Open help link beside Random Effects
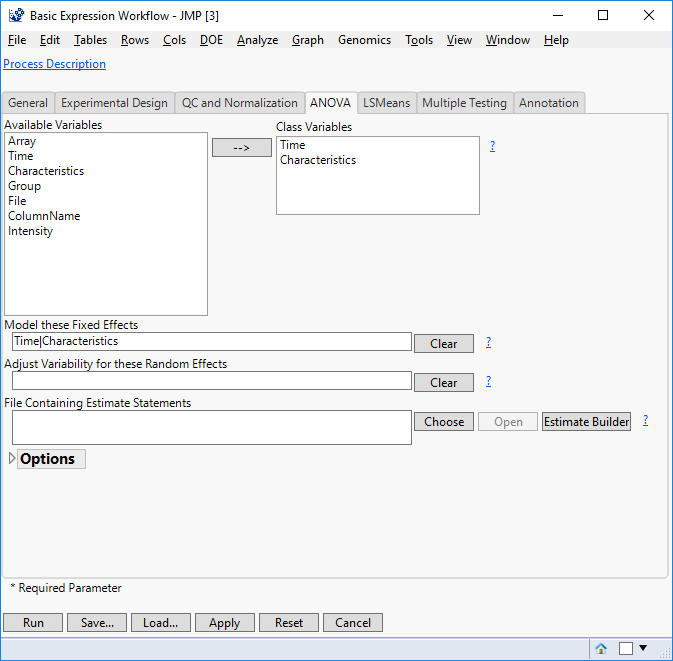Screen dimensions: 673x661 (488, 381)
